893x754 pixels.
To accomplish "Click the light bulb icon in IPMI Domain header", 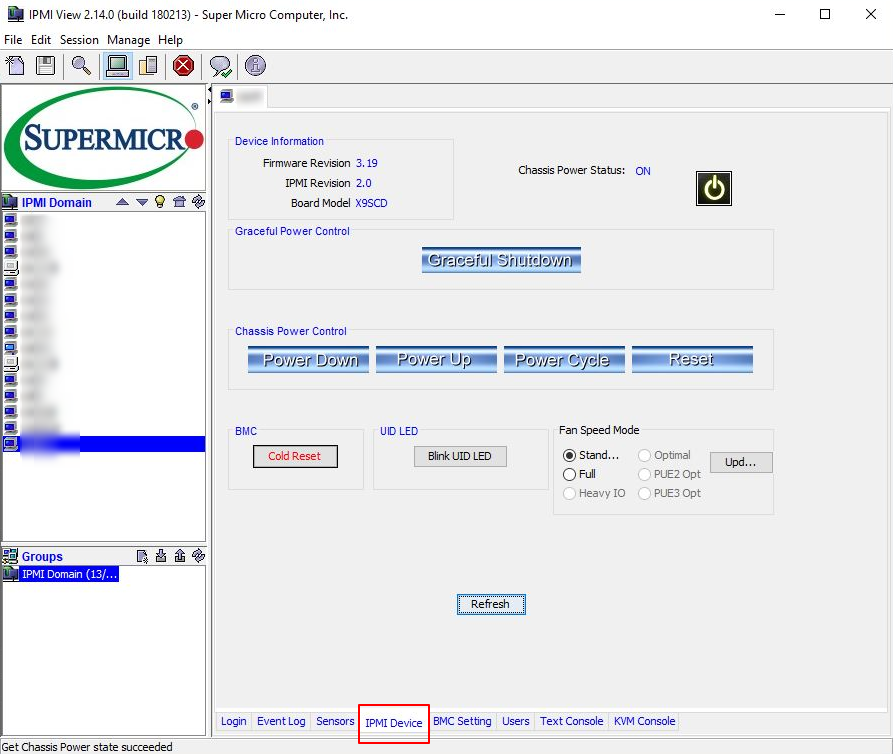I will click(x=159, y=202).
